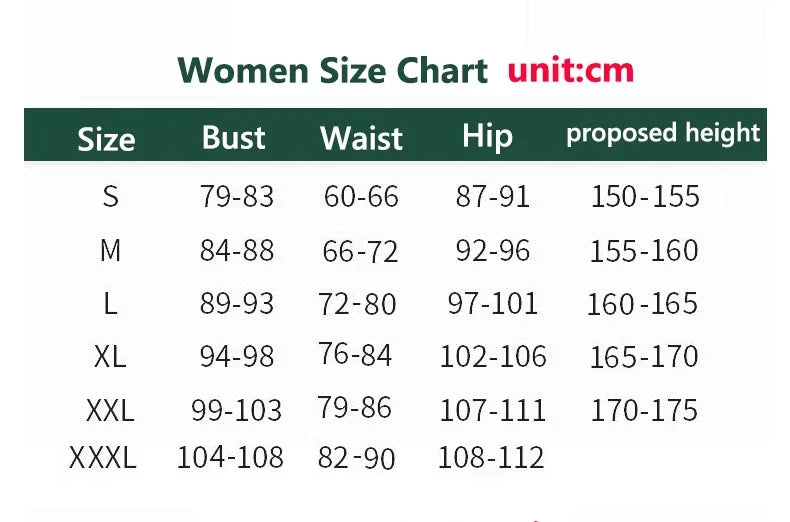Click hip value 97-101

pyautogui.click(x=493, y=303)
